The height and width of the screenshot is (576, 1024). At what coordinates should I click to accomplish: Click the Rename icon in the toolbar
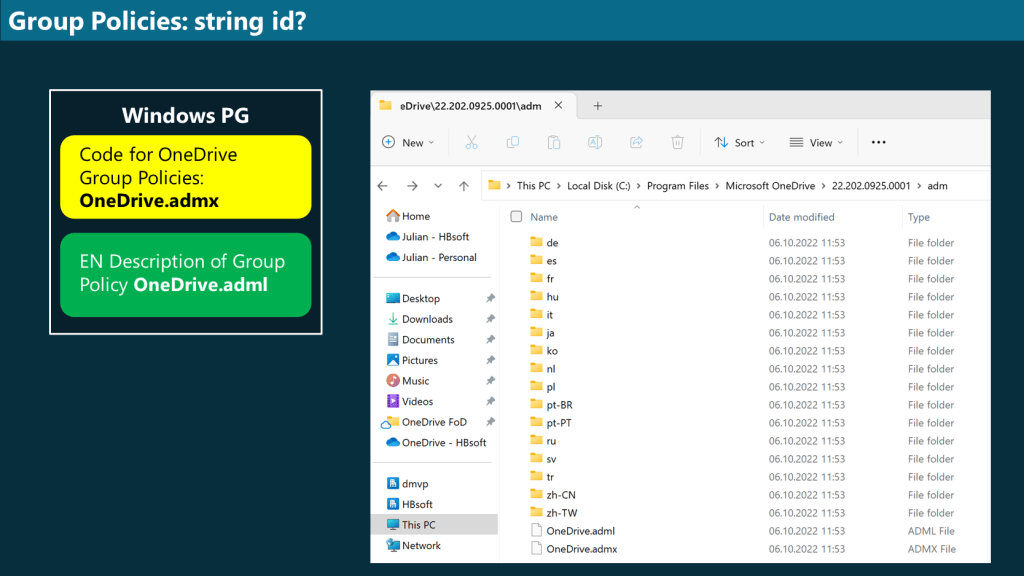[595, 143]
